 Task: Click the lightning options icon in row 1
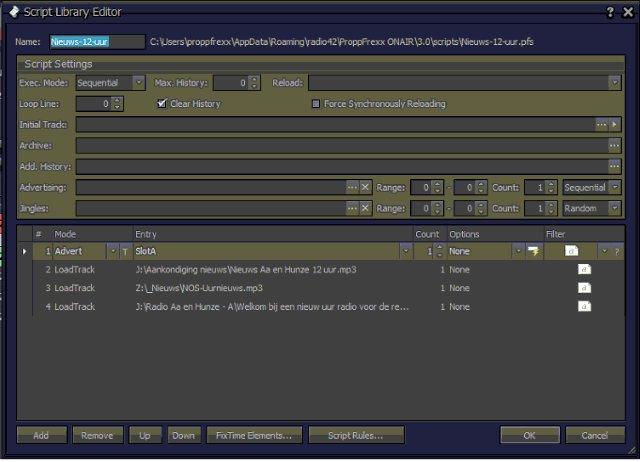tap(534, 251)
